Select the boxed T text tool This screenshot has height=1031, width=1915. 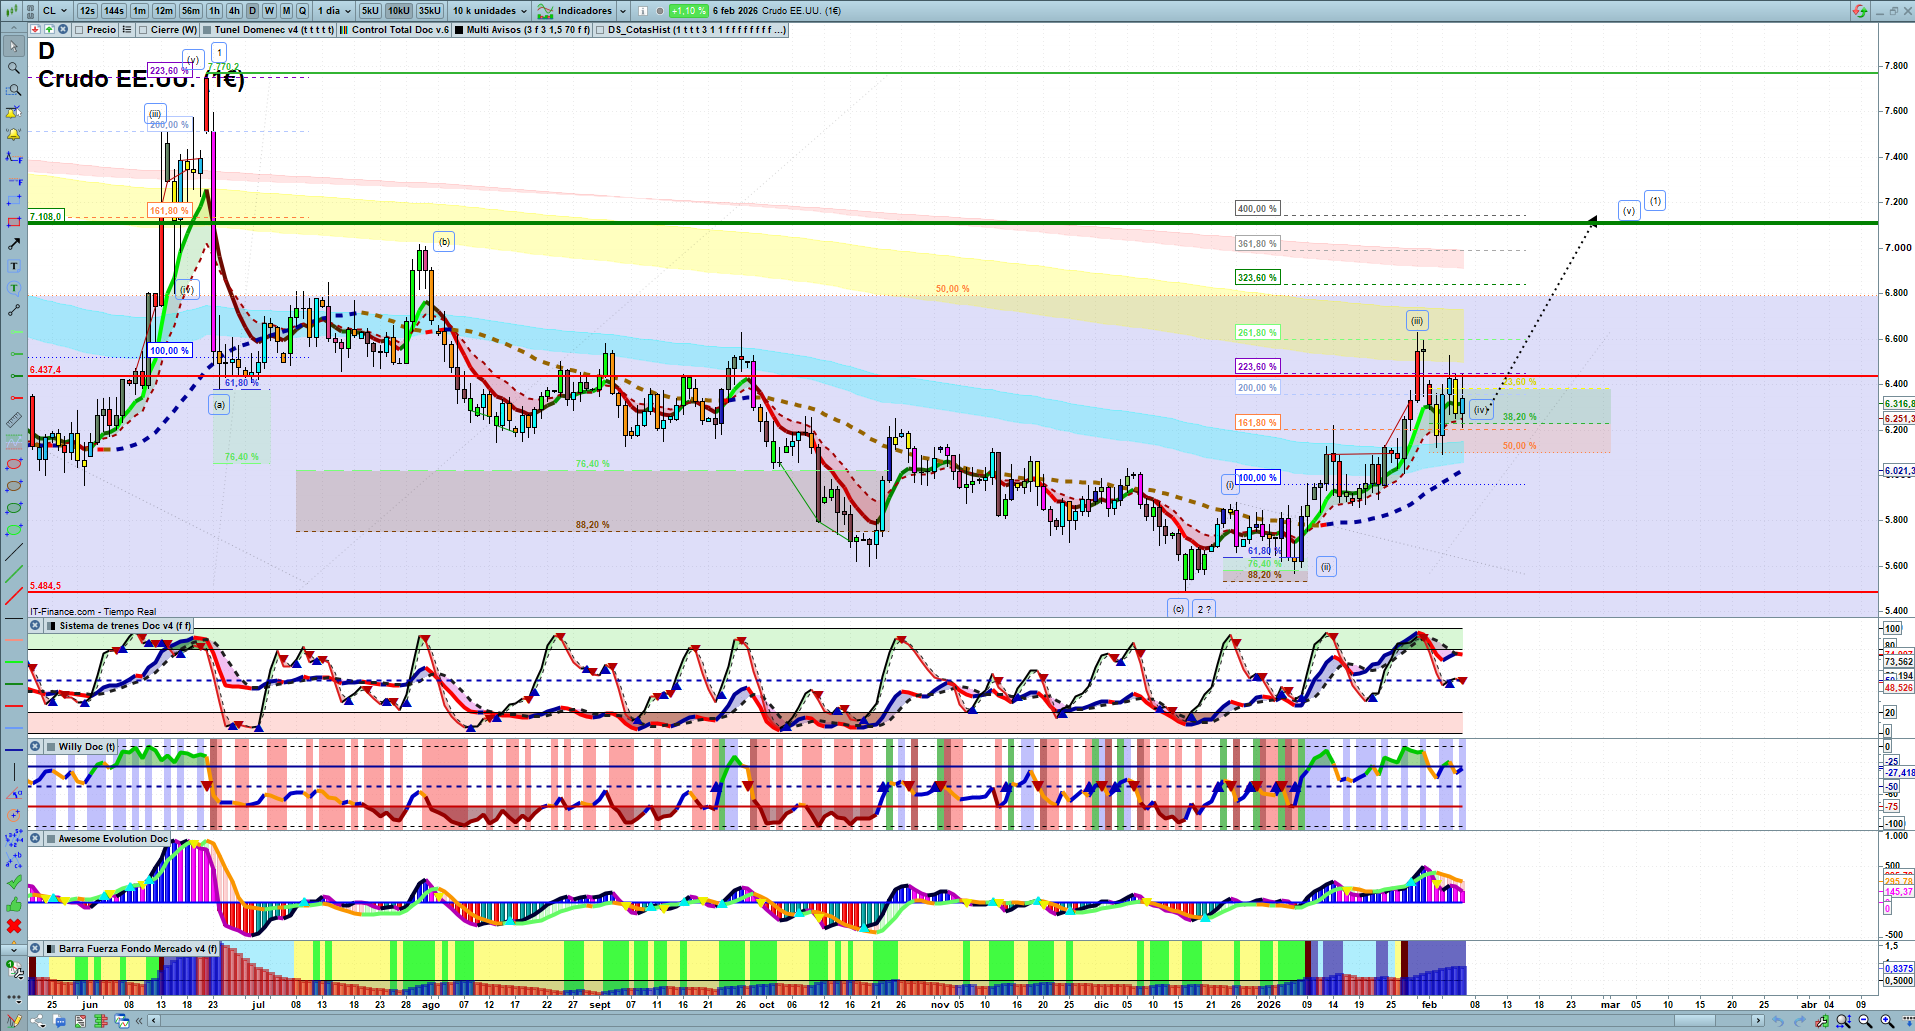pyautogui.click(x=14, y=266)
